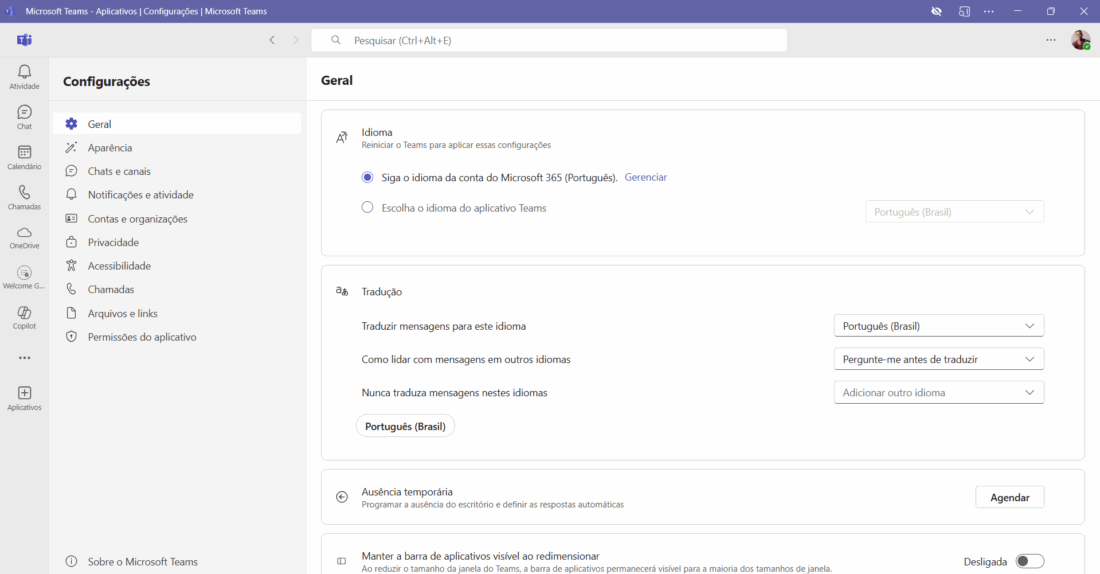Image resolution: width=1100 pixels, height=574 pixels.
Task: Open Contas e organizações settings
Action: [x=177, y=218]
